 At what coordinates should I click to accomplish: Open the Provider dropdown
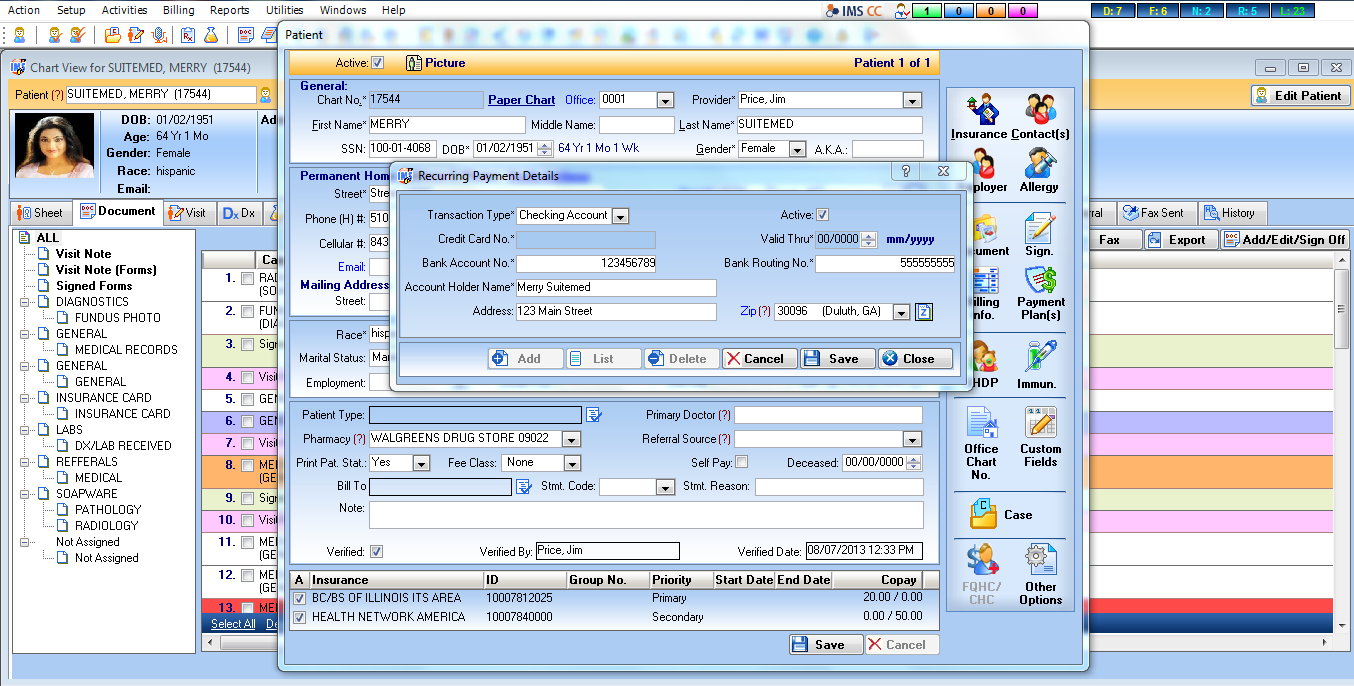pyautogui.click(x=912, y=100)
